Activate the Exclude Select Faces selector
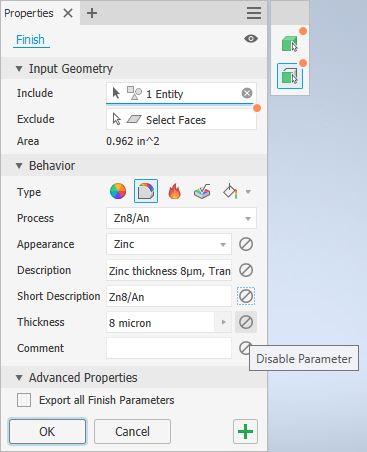This screenshot has height=452, width=367. click(181, 119)
